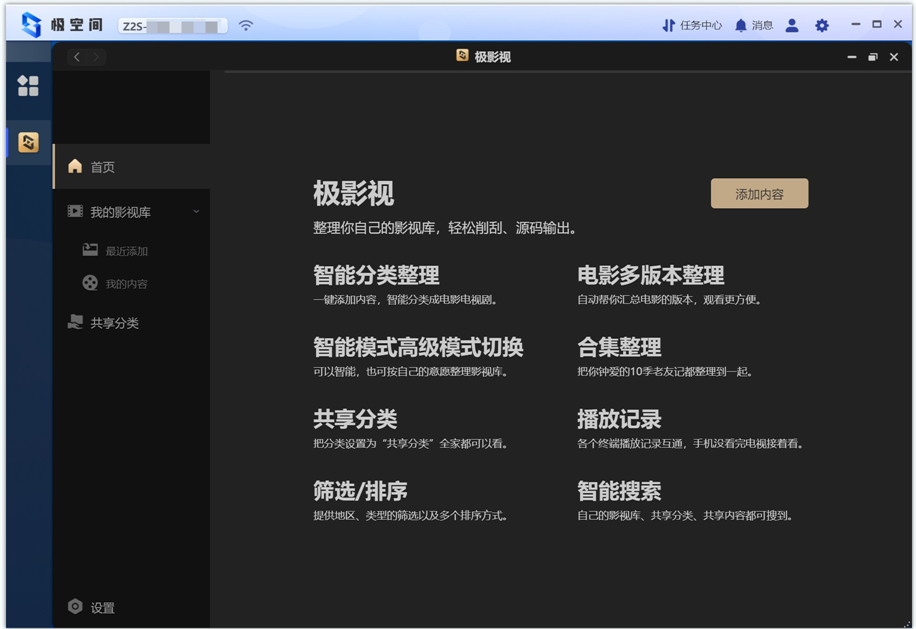This screenshot has width=916, height=629.
Task: Click the Z2S device name field
Action: pyautogui.click(x=172, y=26)
